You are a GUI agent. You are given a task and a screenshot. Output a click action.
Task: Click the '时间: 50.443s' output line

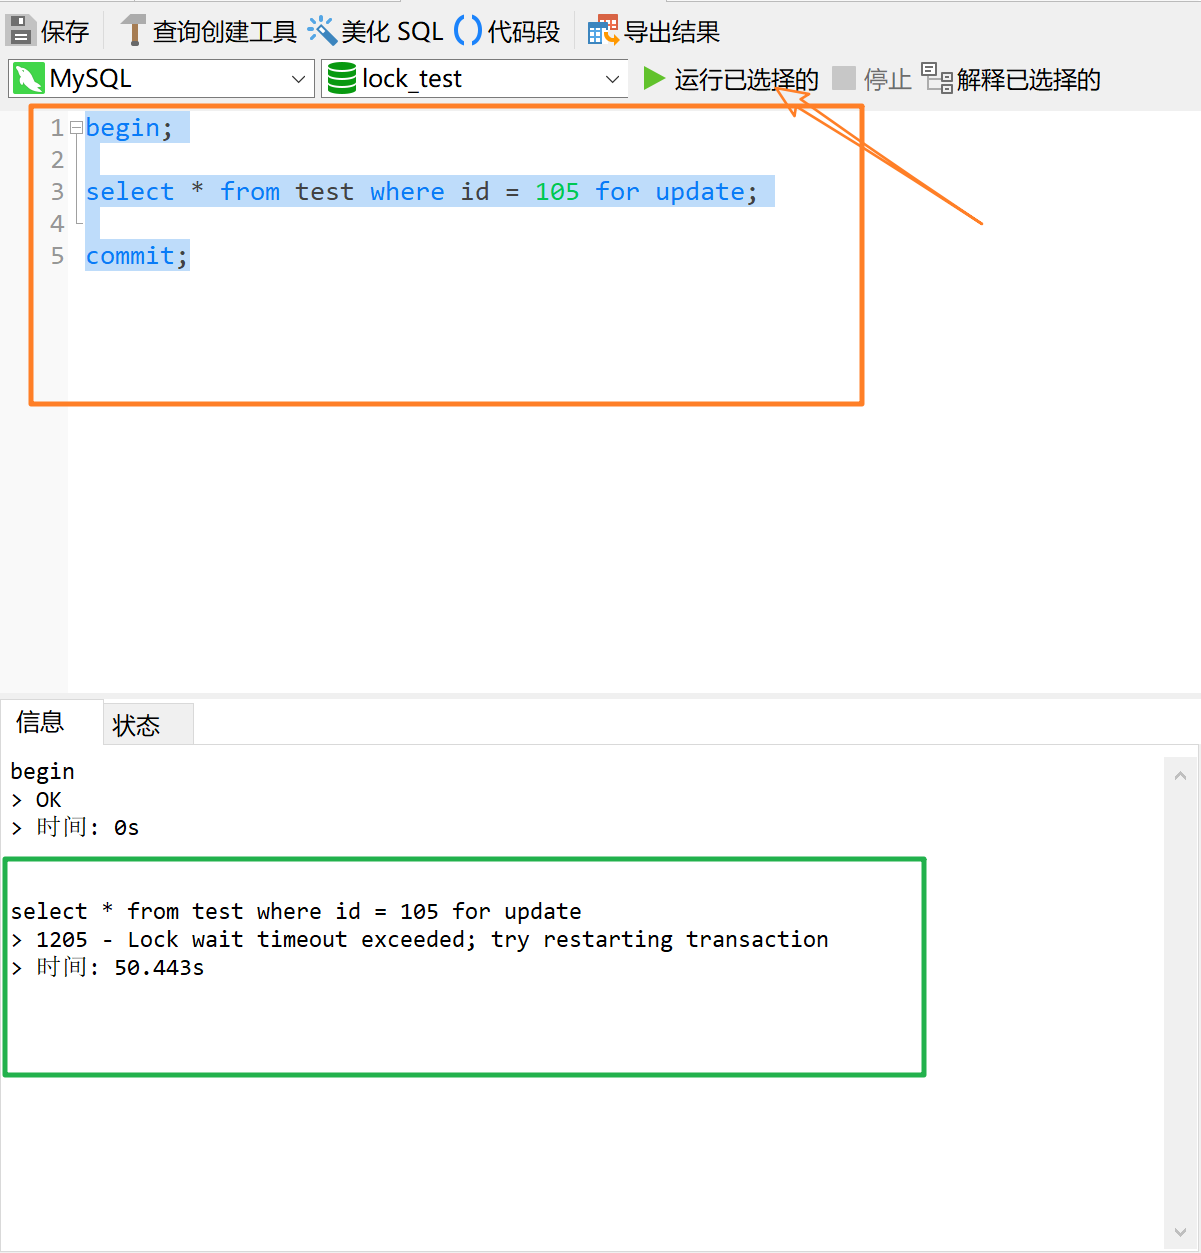pos(107,968)
